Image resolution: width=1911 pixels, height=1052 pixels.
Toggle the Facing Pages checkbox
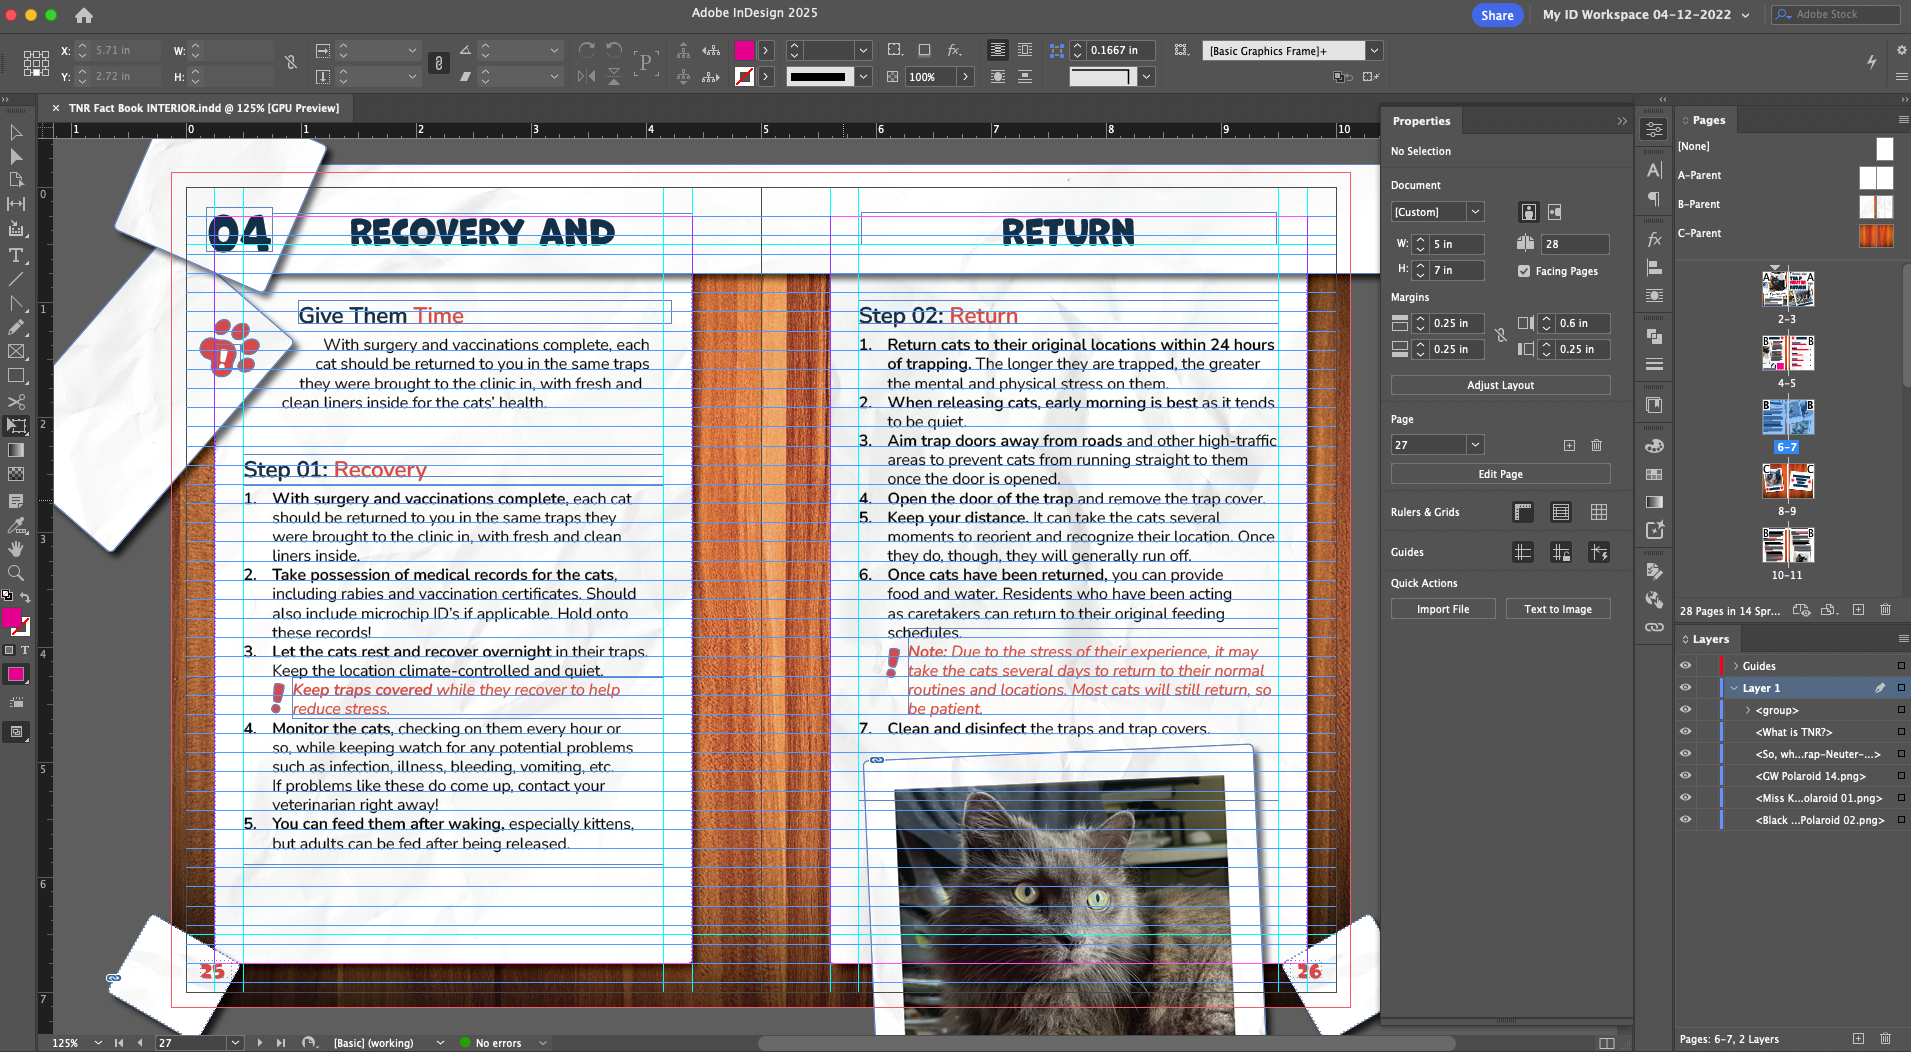point(1524,271)
